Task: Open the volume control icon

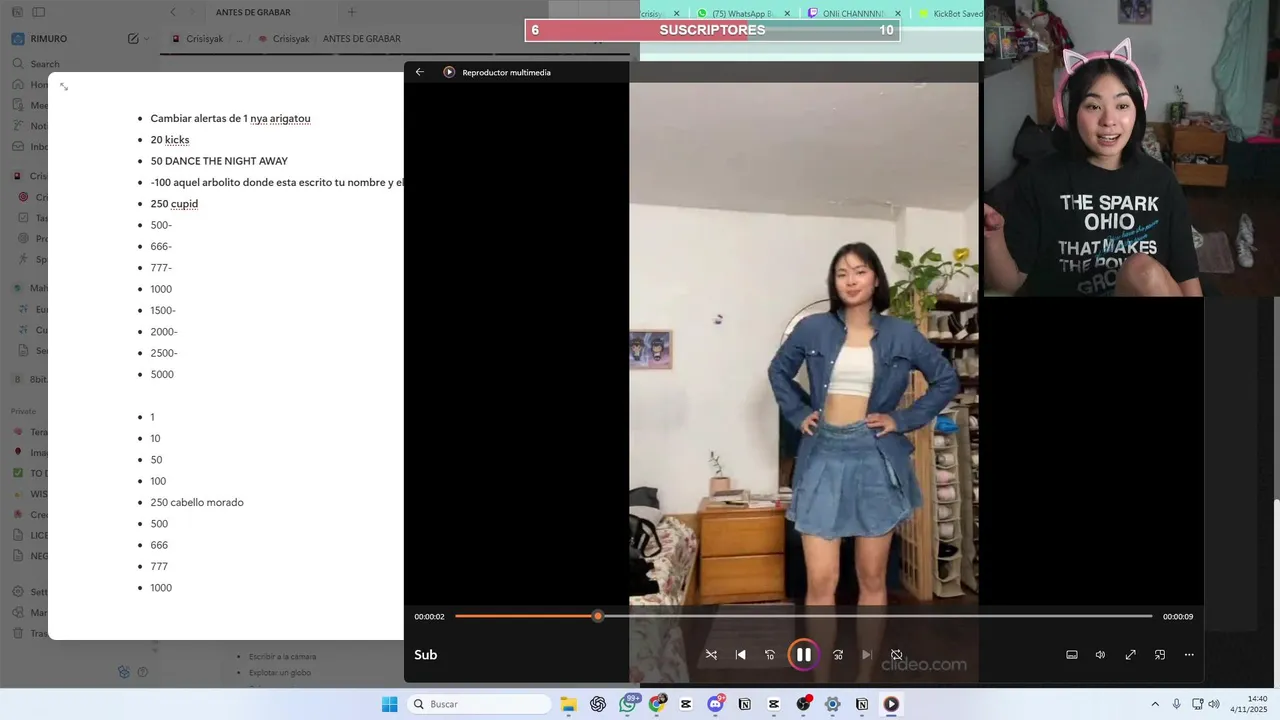Action: click(1100, 655)
